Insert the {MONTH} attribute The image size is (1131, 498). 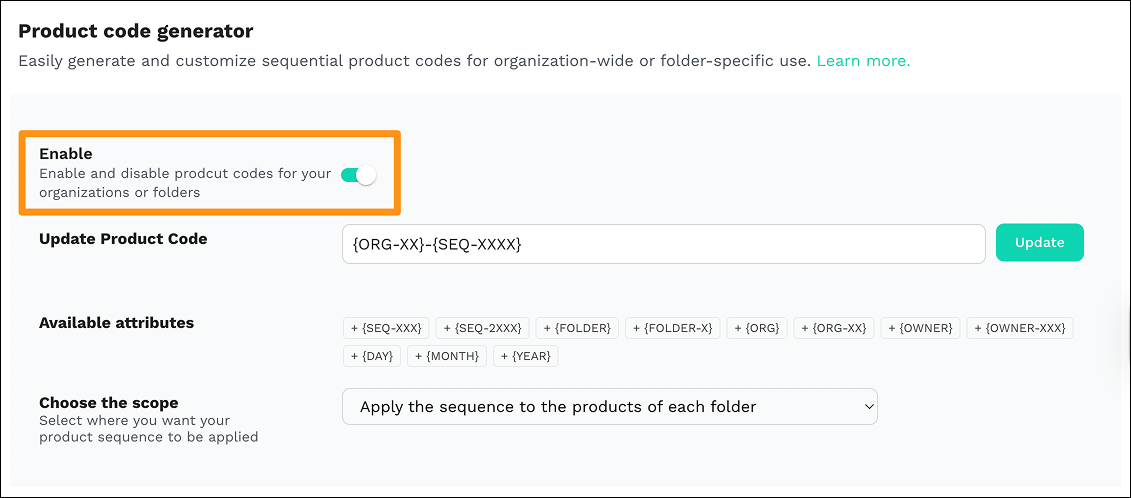click(447, 356)
